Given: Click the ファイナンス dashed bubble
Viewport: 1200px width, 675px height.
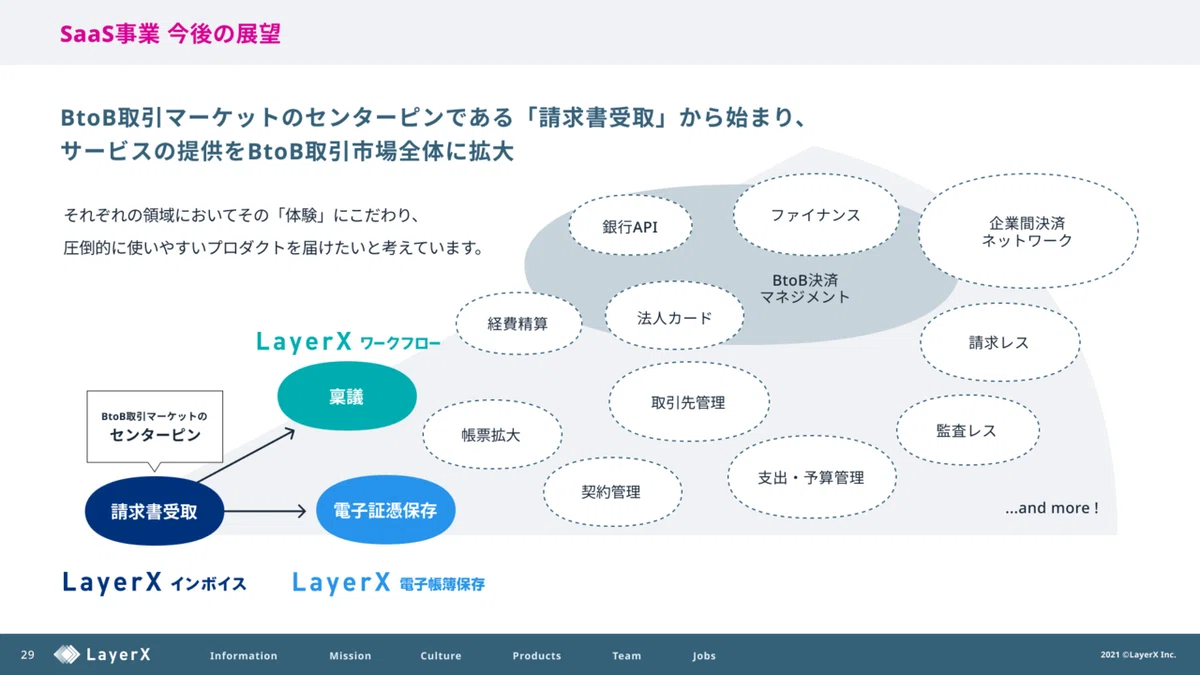Looking at the screenshot, I should point(815,215).
